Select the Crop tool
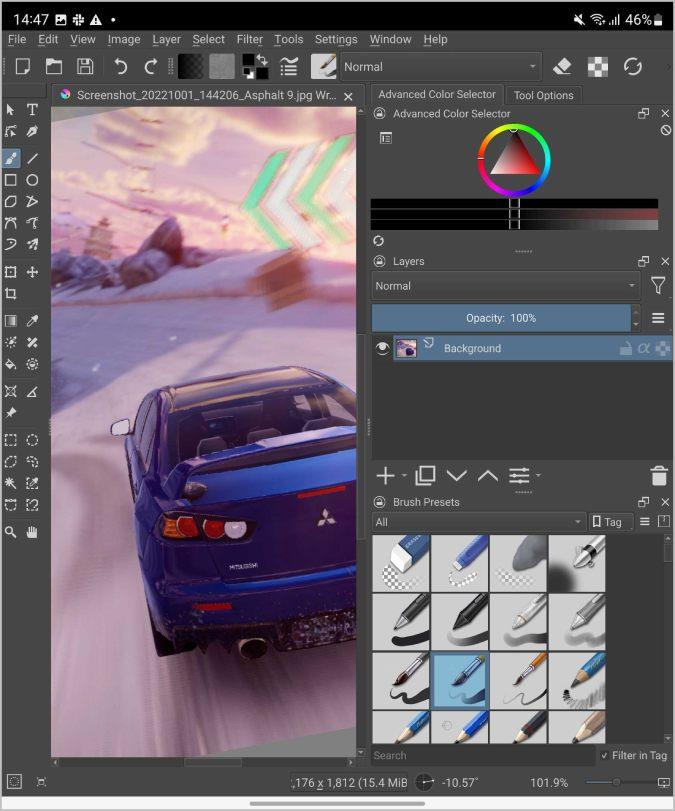Viewport: 675px width, 811px height. click(11, 294)
